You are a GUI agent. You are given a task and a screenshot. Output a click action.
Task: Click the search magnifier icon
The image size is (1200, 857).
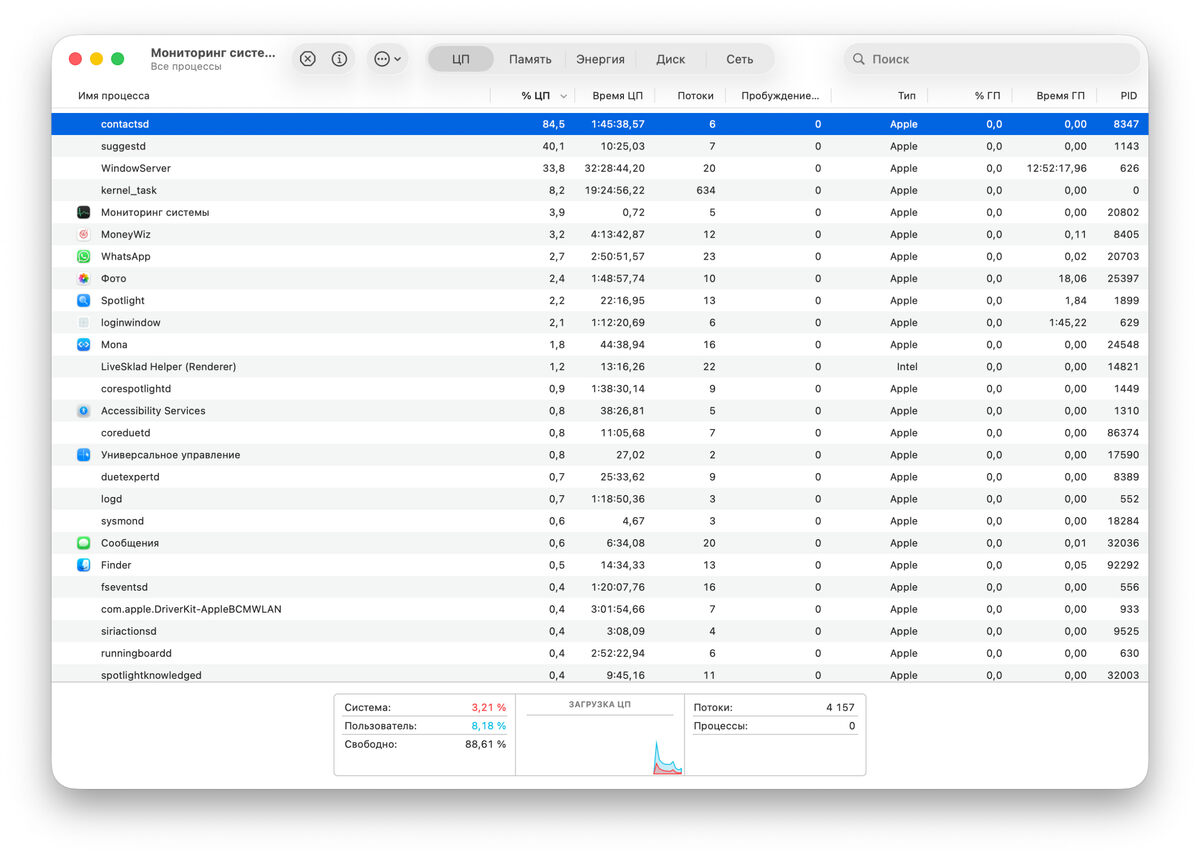pos(858,59)
